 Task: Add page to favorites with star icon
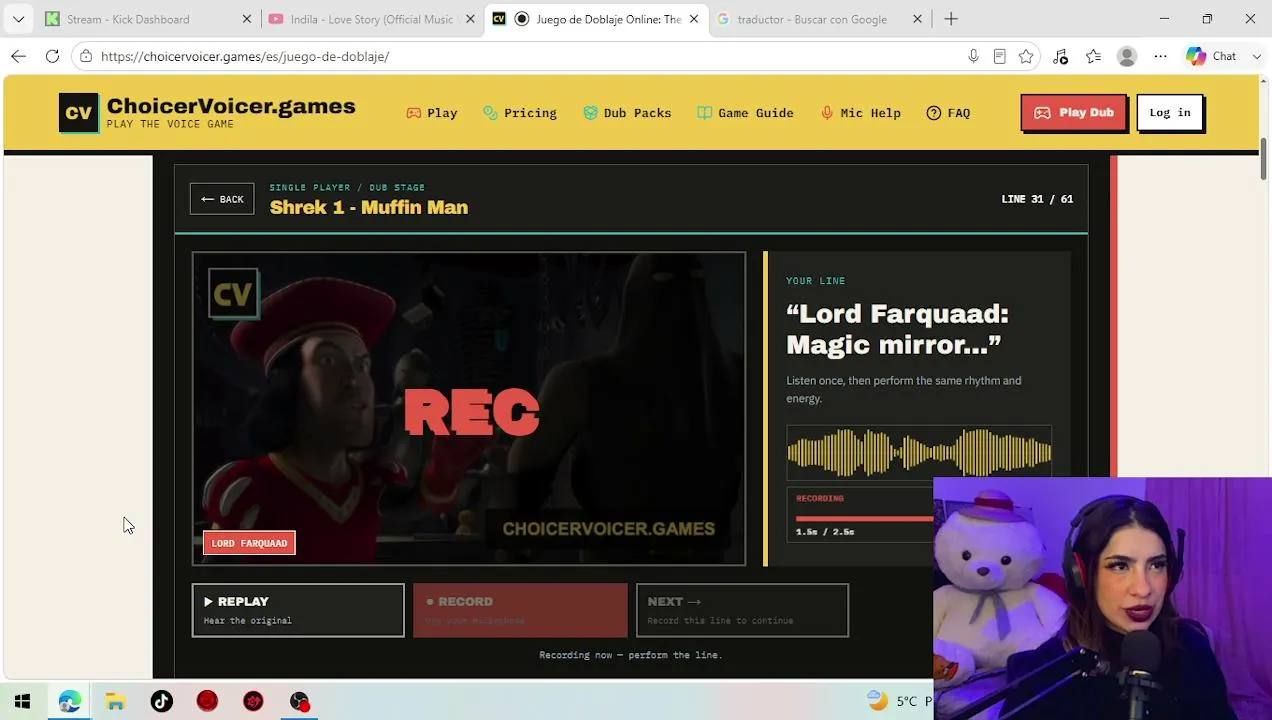(1026, 56)
